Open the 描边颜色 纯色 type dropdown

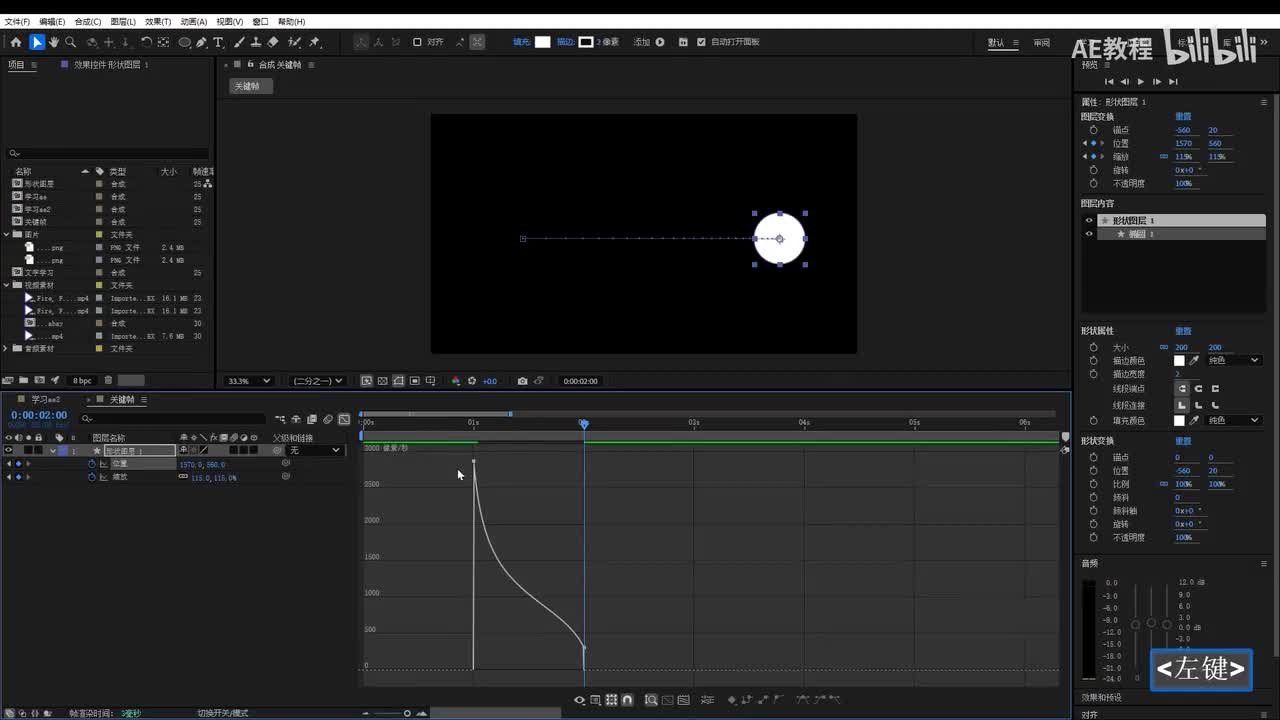tap(1233, 360)
